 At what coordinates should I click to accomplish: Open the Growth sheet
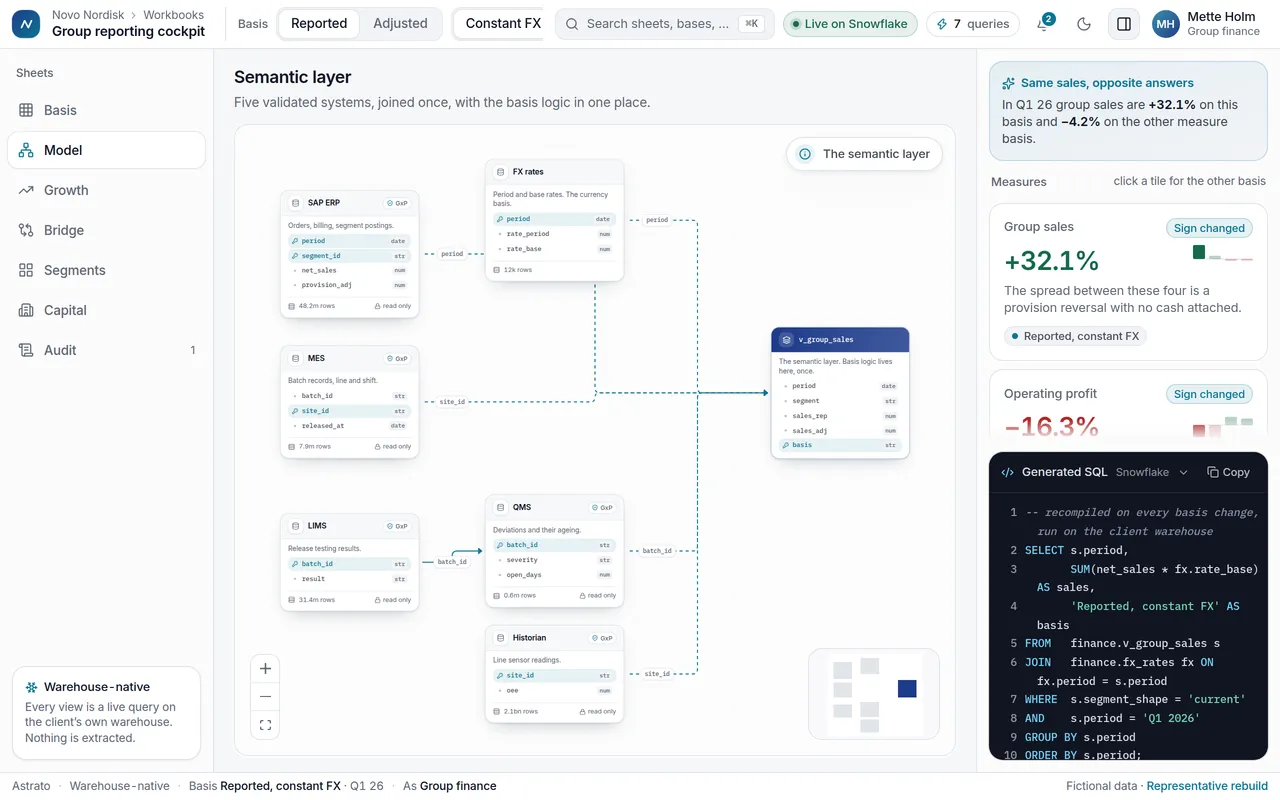(106, 190)
